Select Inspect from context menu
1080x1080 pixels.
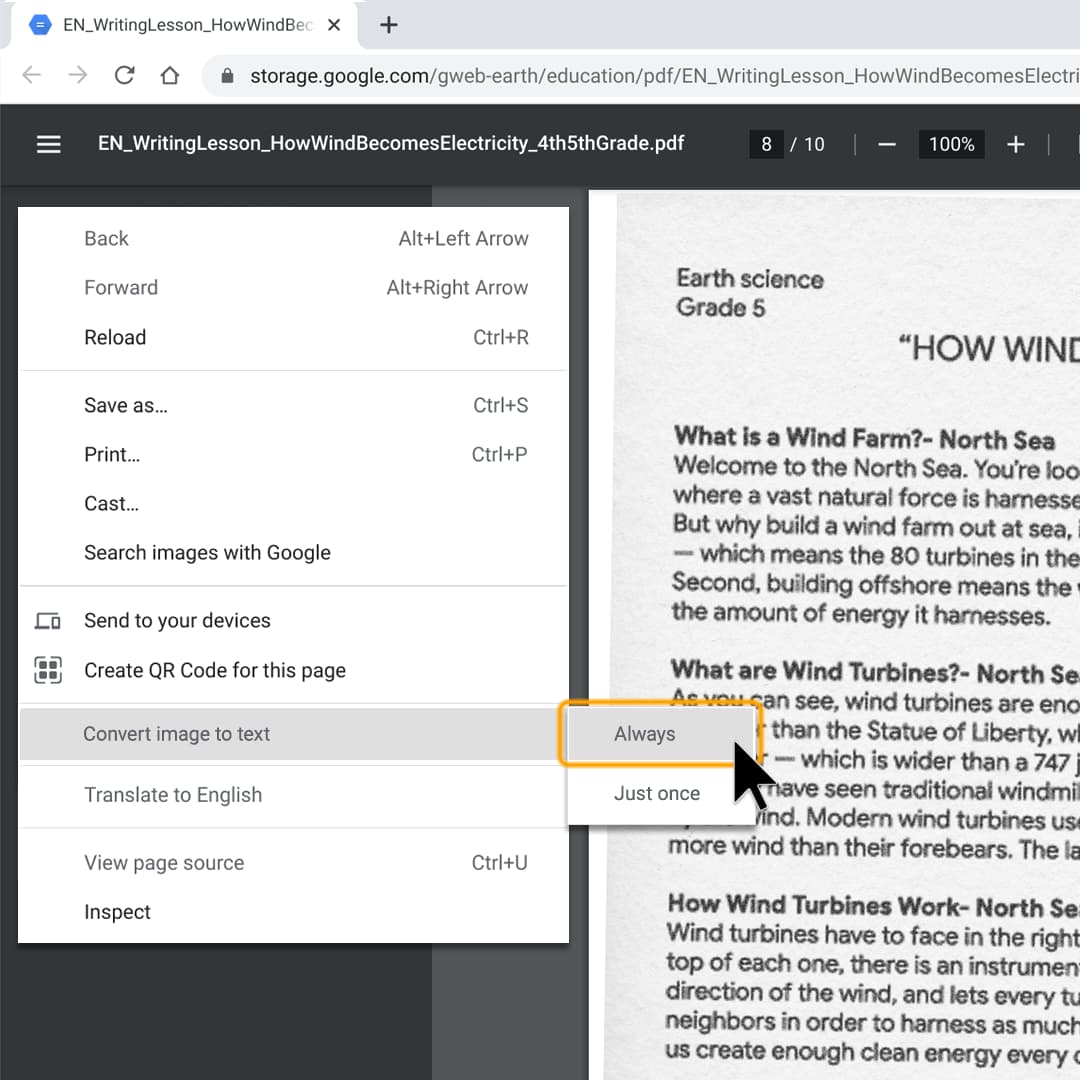pyautogui.click(x=293, y=912)
